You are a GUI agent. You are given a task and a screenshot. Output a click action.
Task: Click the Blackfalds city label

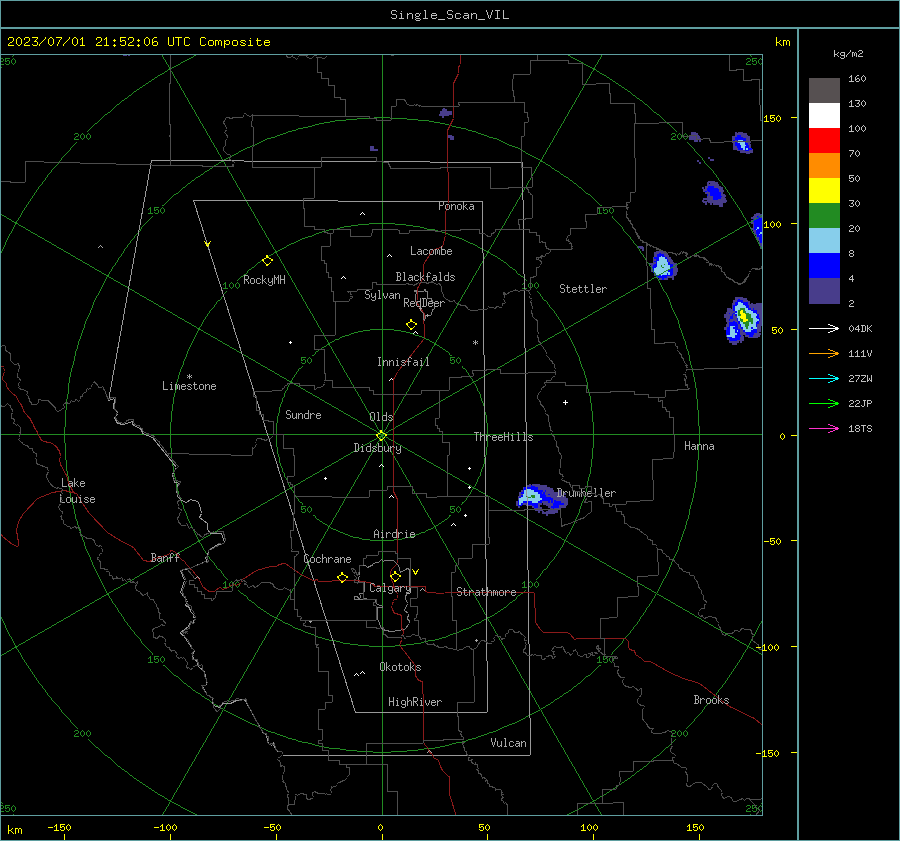425,277
